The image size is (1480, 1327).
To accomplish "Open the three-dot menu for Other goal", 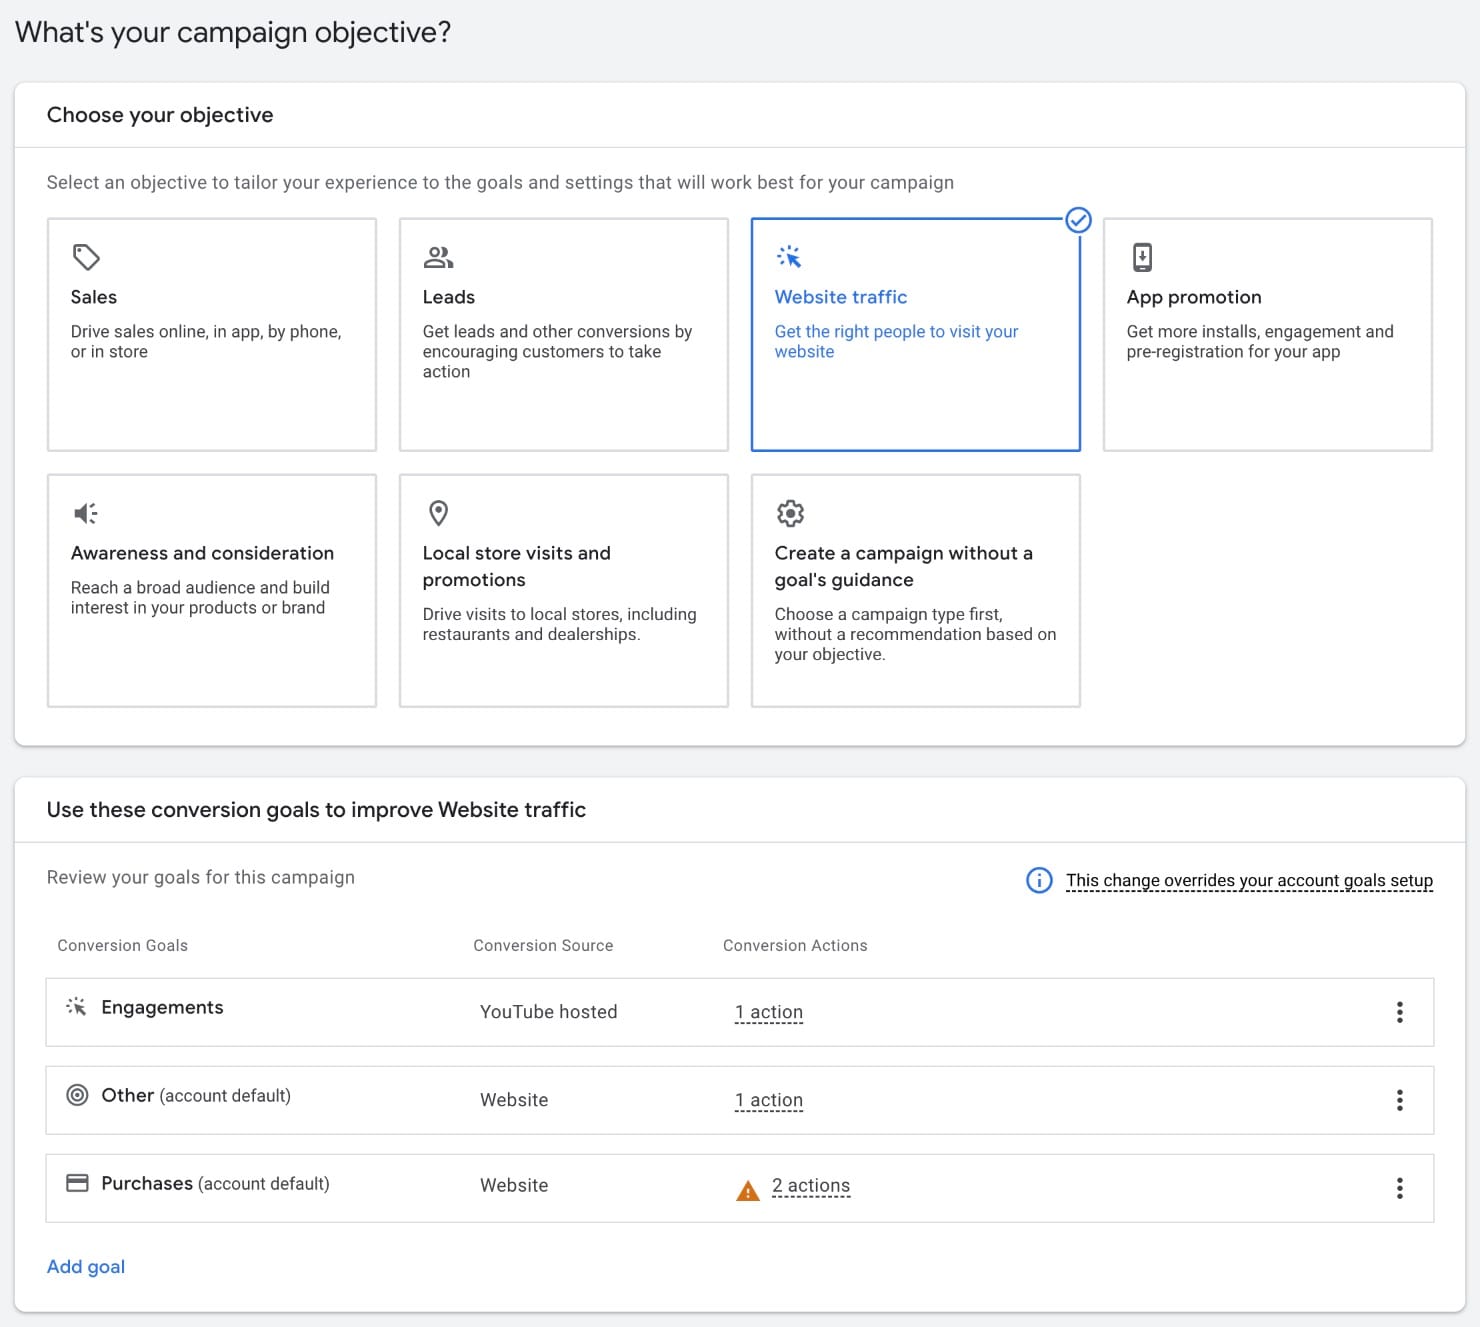I will [x=1400, y=1100].
